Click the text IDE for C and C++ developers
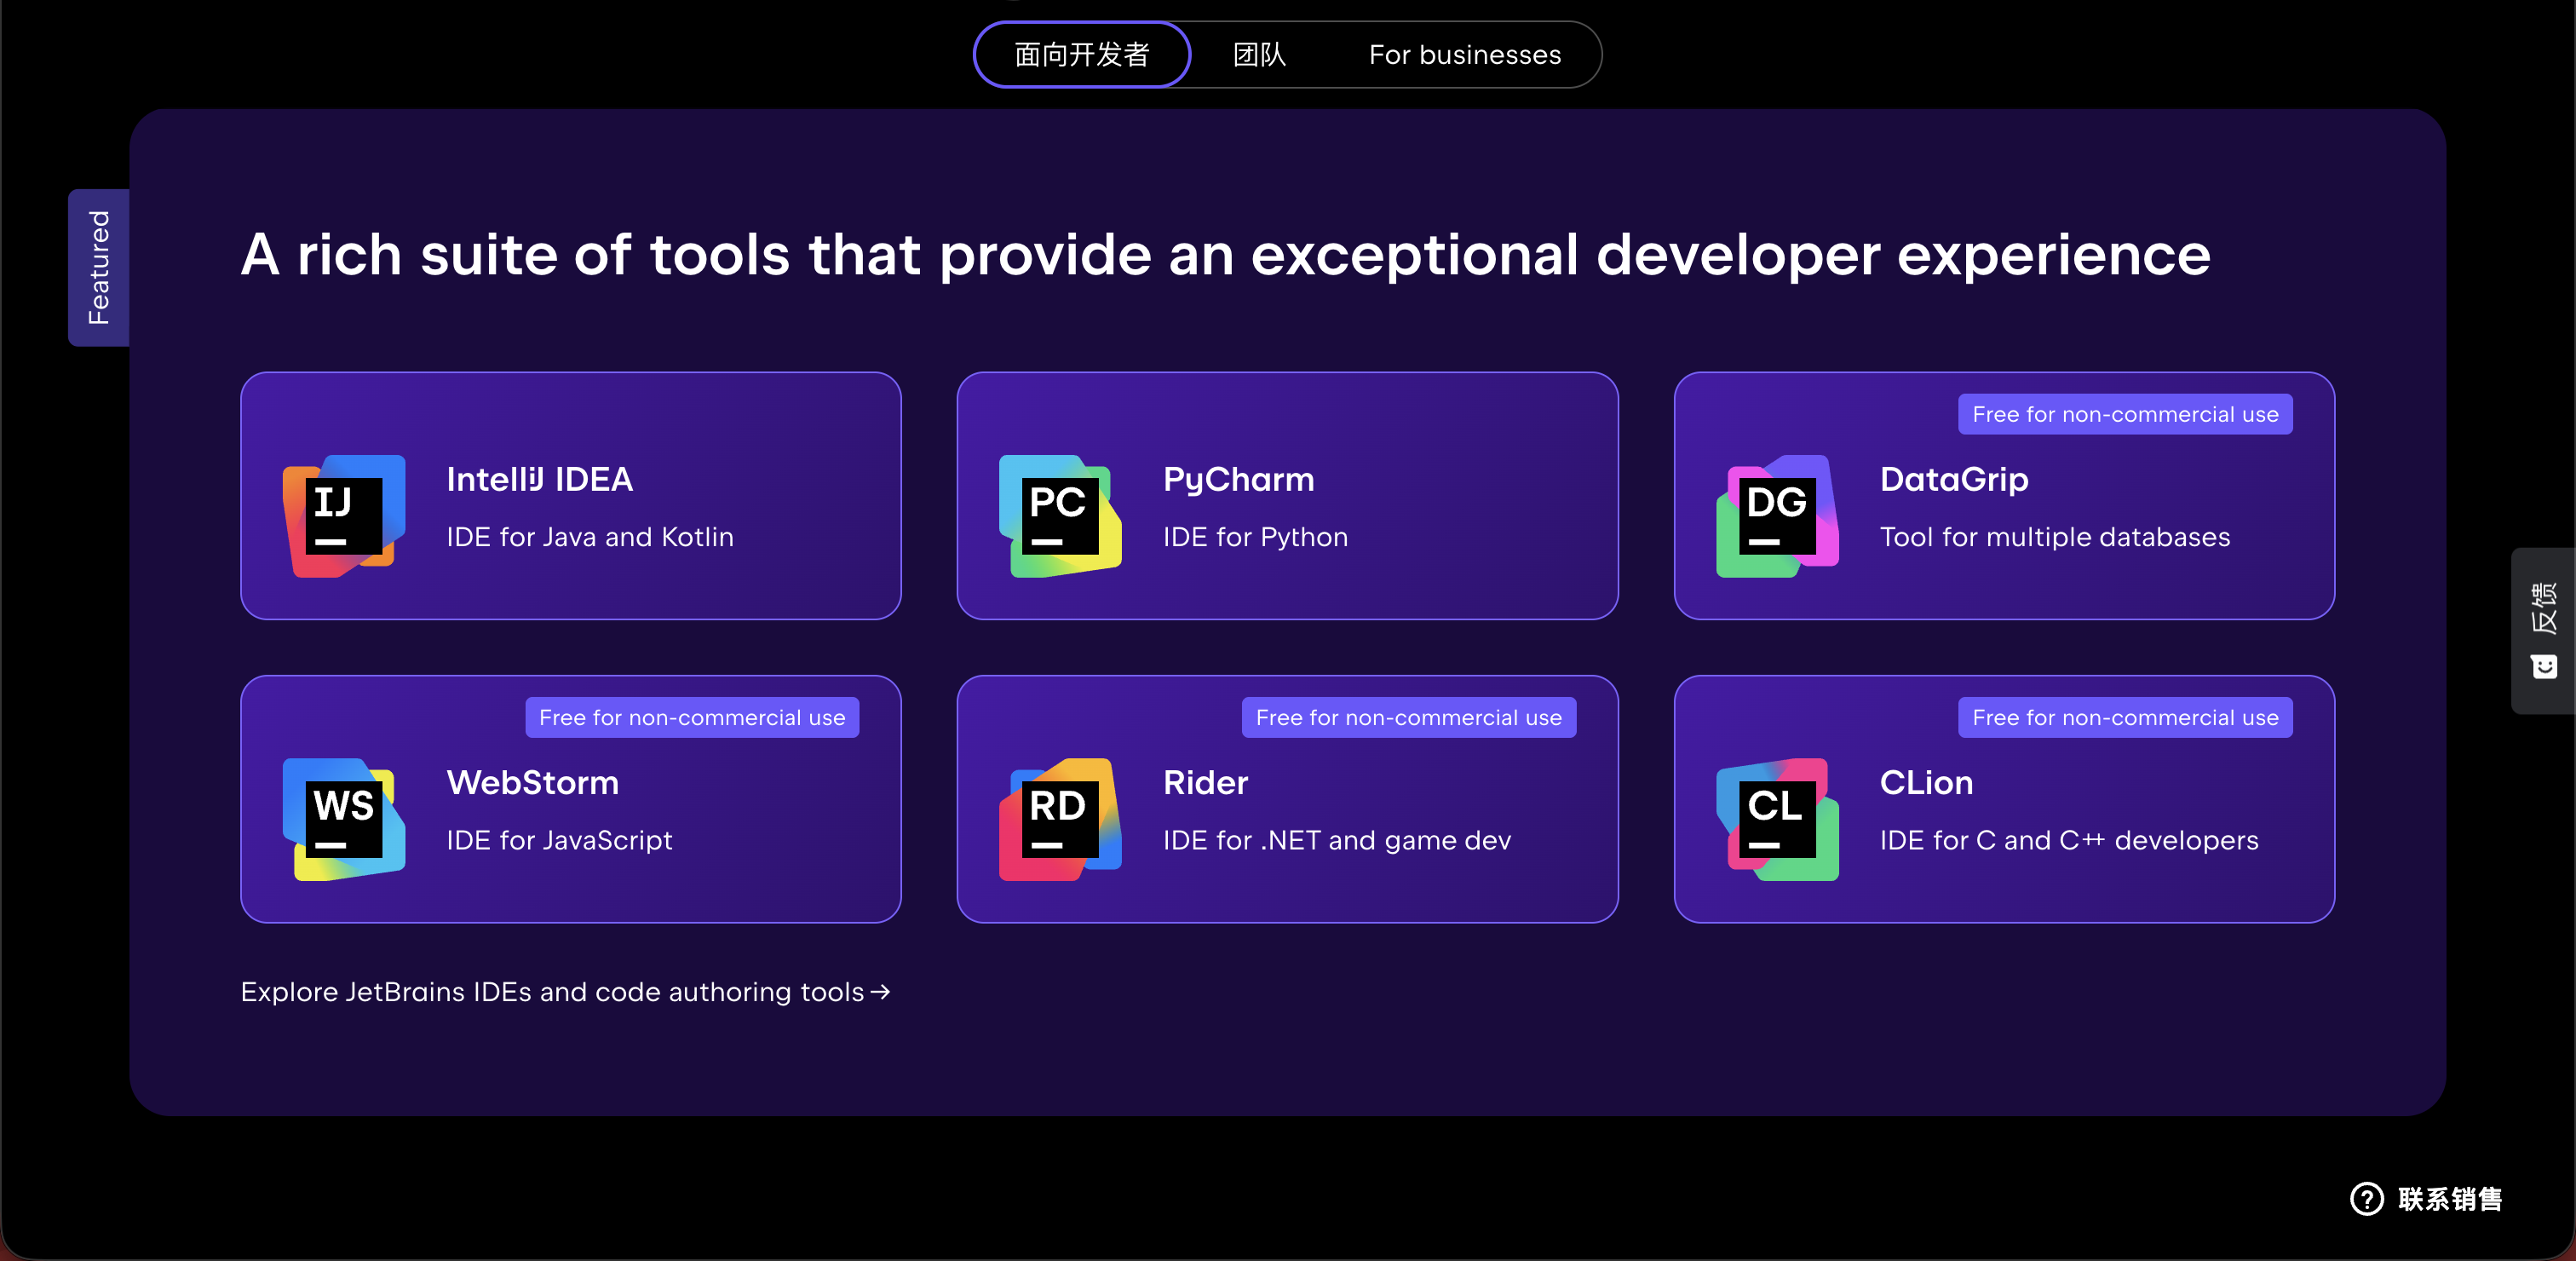 [2068, 840]
